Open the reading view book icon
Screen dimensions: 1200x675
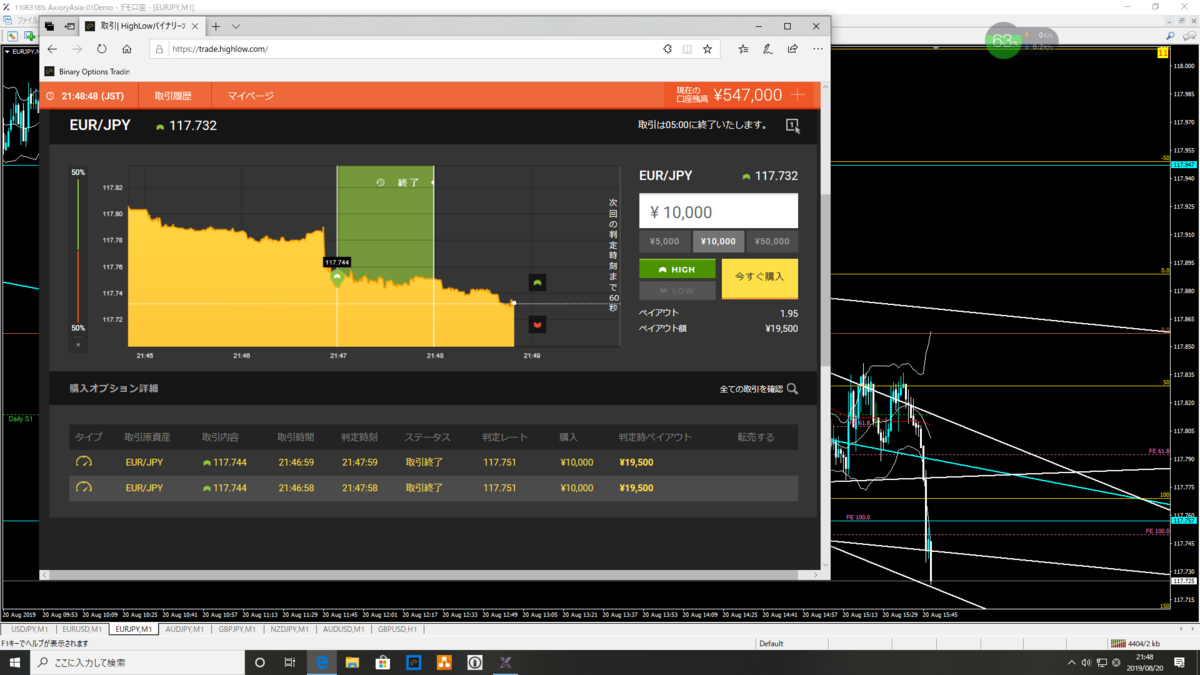(687, 49)
